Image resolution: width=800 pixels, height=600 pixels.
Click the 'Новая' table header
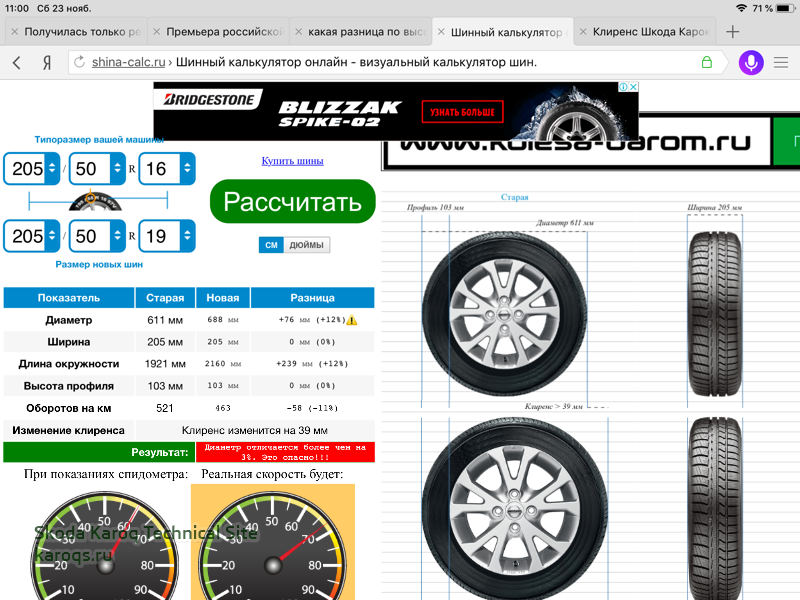(222, 297)
